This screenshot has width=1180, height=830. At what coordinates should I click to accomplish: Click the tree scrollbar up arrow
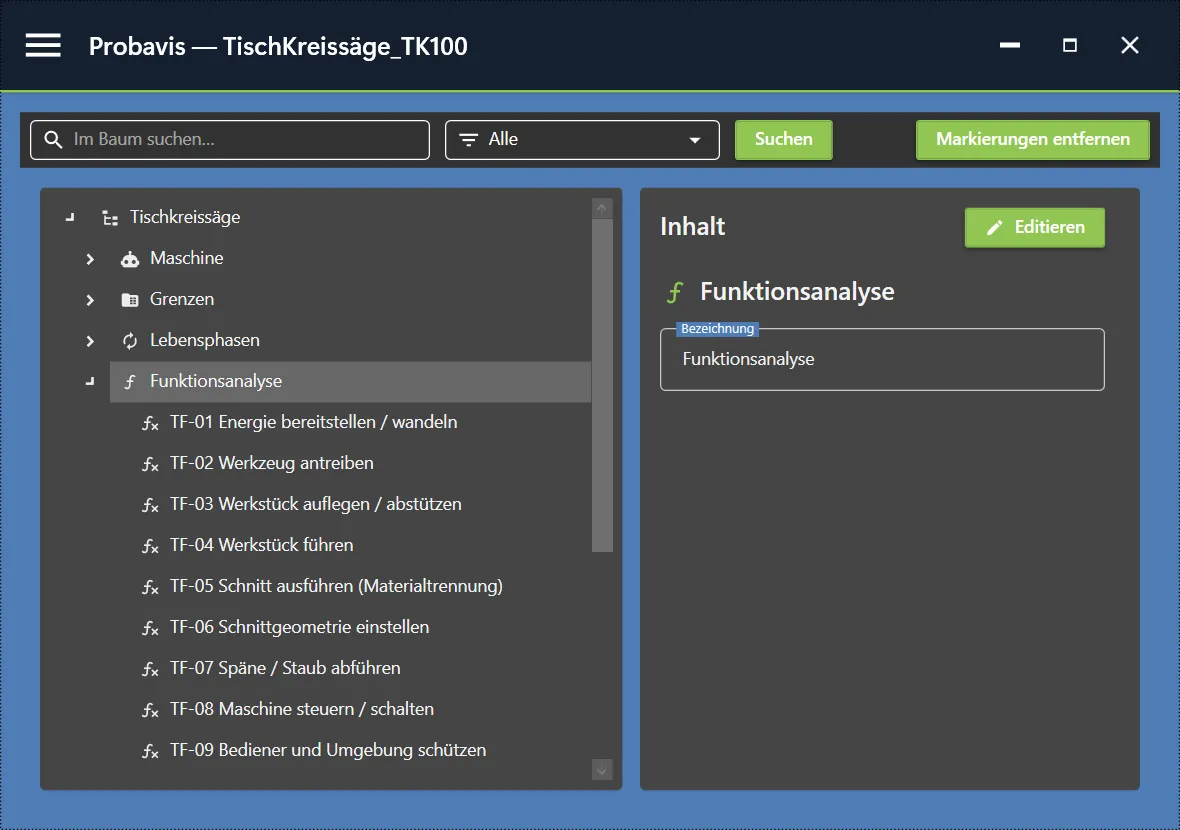click(602, 208)
